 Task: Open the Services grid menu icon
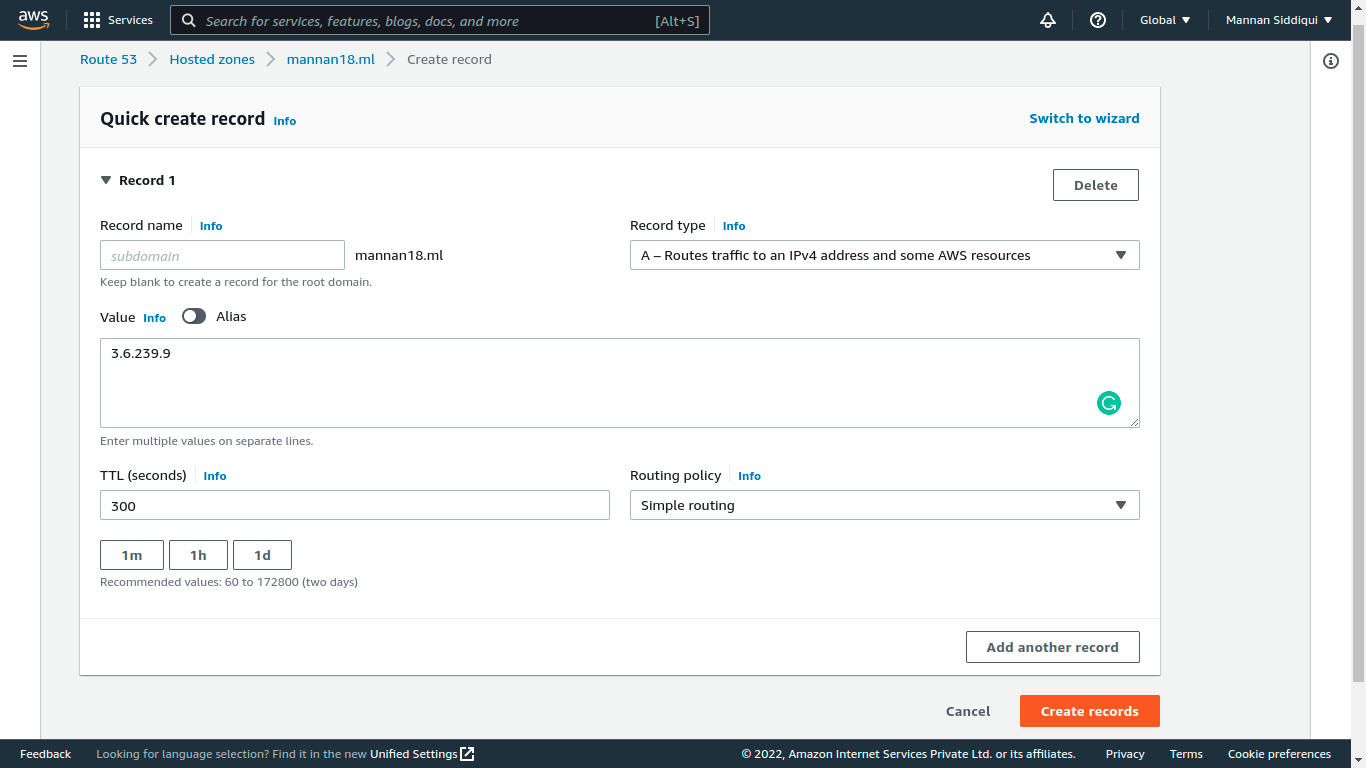(90, 19)
